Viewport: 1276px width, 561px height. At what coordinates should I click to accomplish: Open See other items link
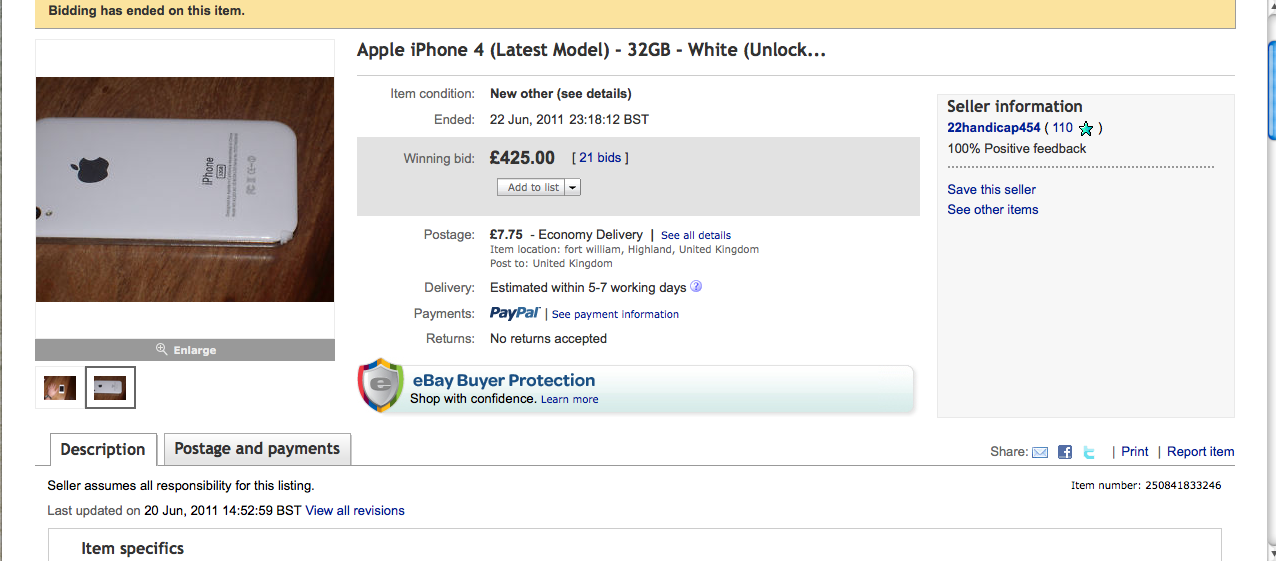pos(992,210)
